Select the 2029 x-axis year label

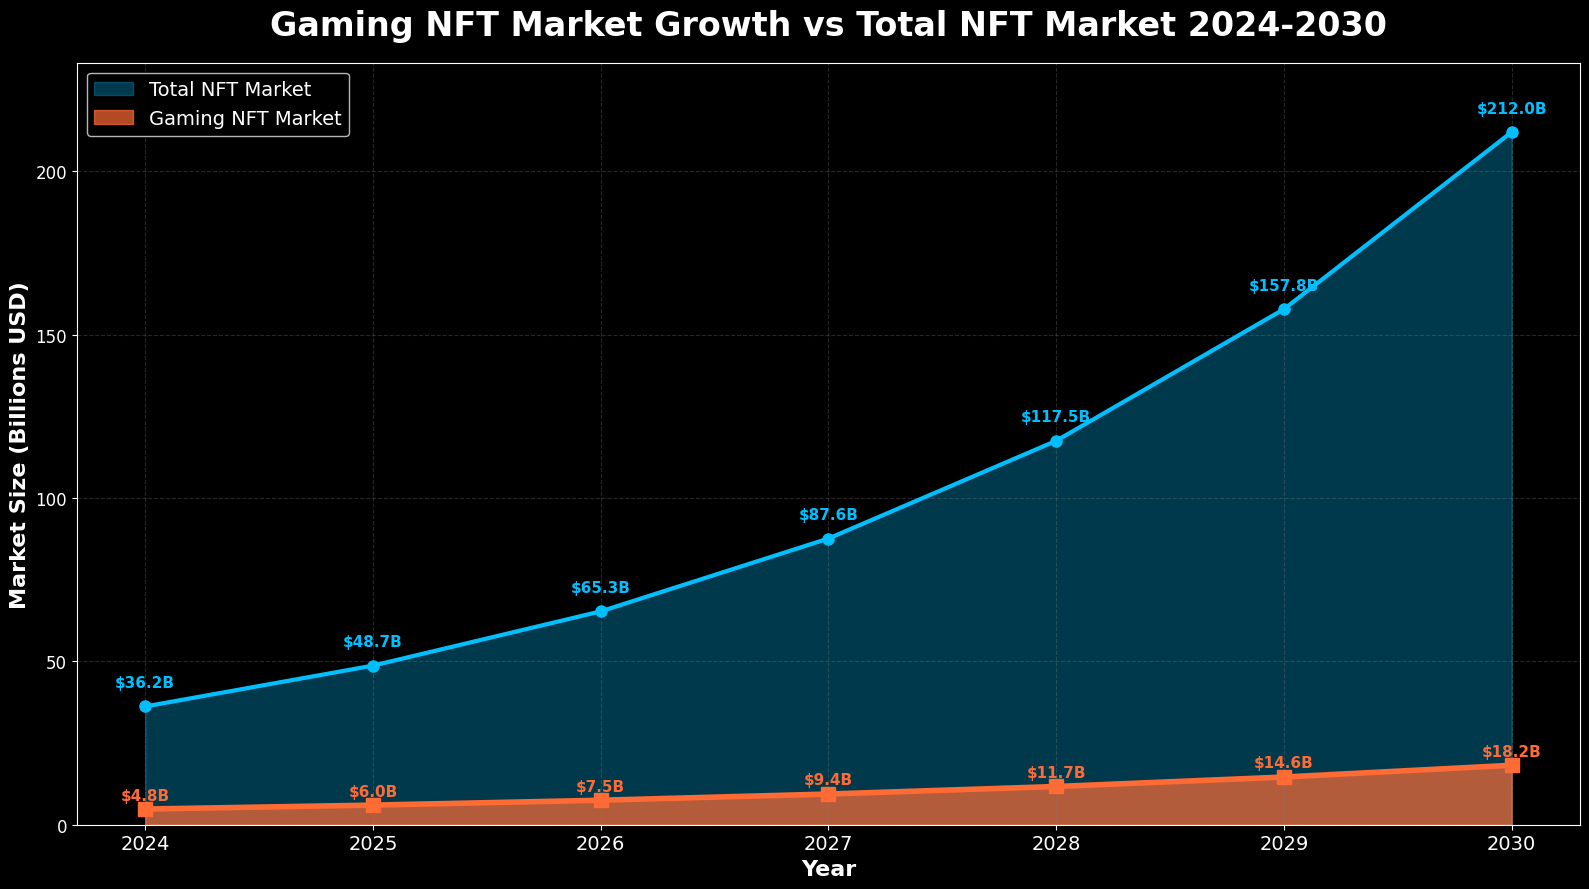pos(1284,844)
